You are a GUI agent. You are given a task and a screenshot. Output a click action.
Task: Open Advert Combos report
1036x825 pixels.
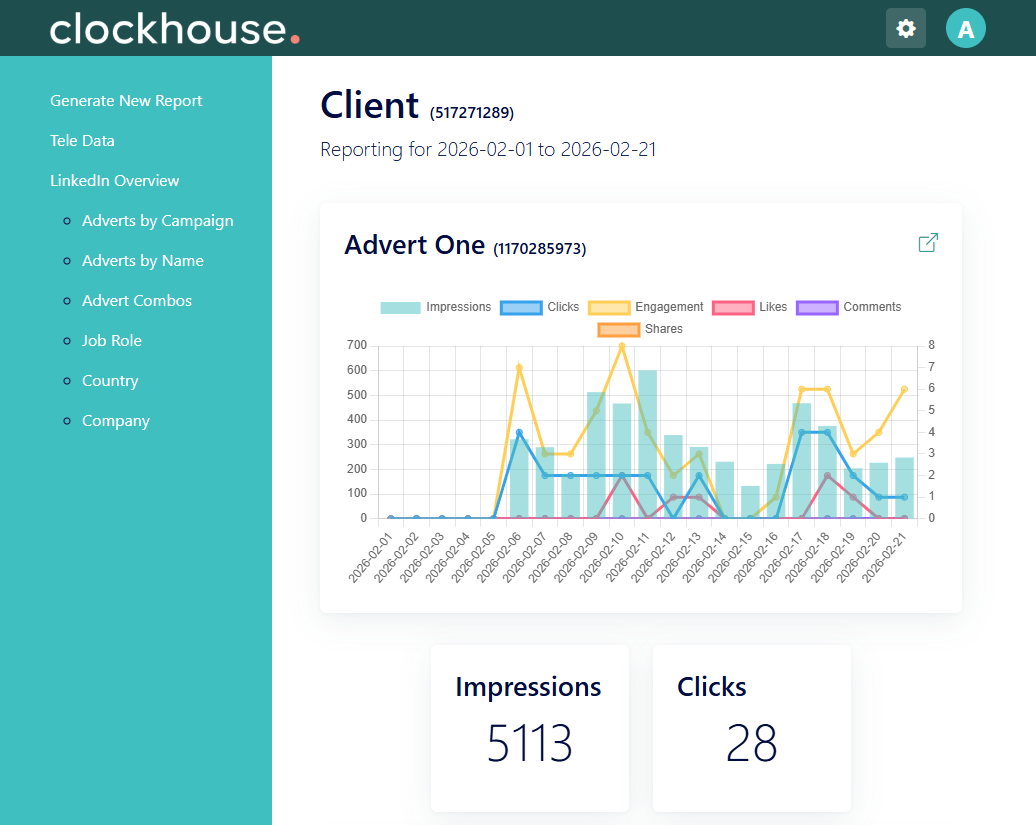pos(137,301)
